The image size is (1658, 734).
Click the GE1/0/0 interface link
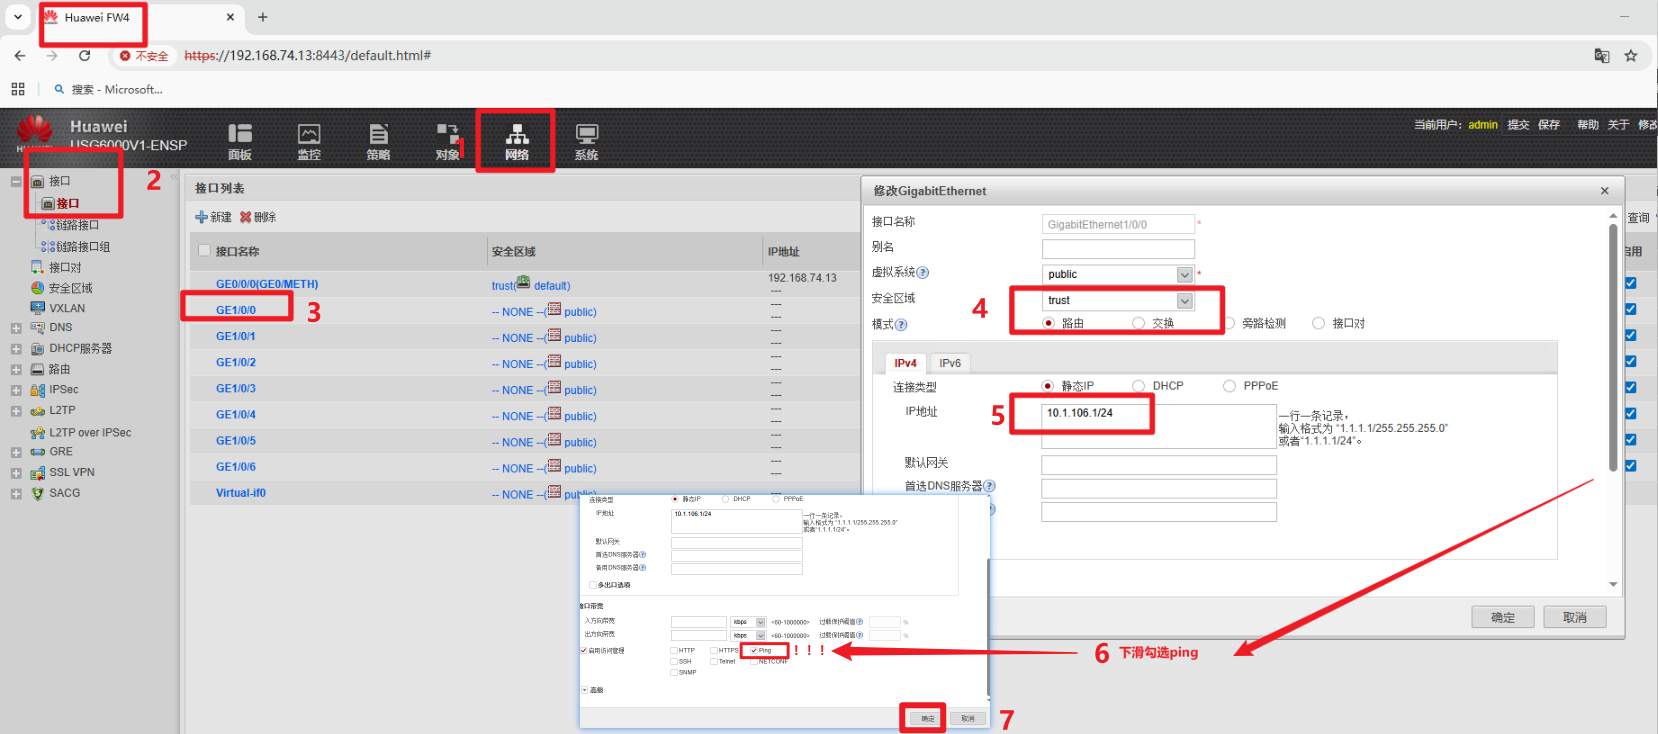click(x=236, y=310)
